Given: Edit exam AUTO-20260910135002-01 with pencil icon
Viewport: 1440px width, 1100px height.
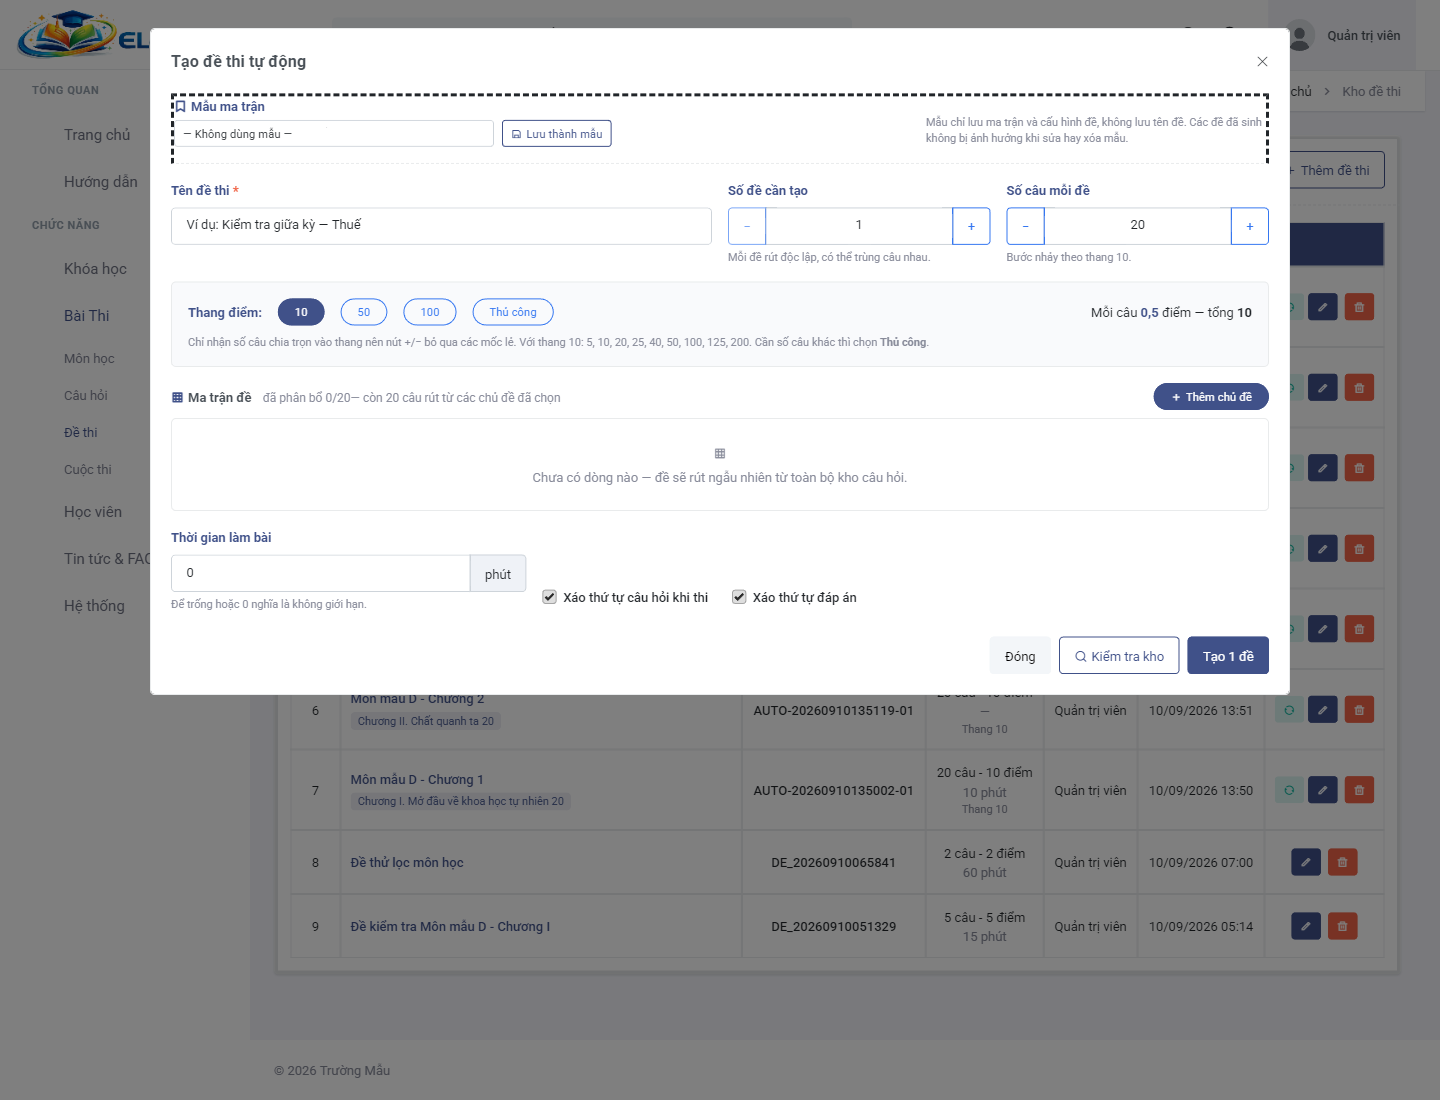Looking at the screenshot, I should (1322, 790).
